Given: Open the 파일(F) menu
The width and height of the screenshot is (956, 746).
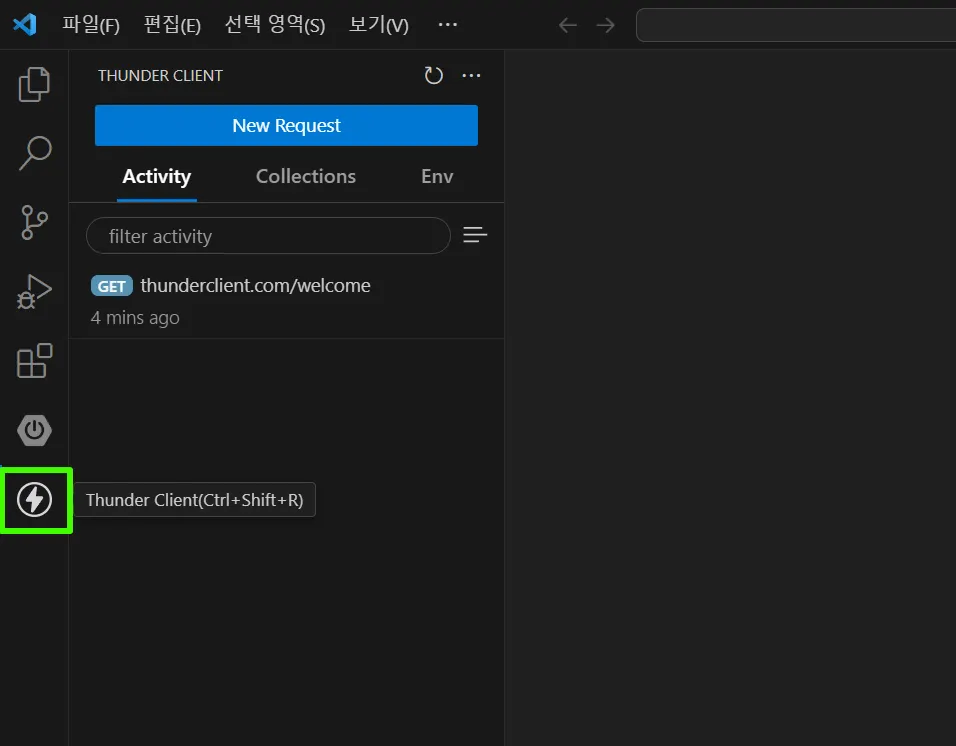Looking at the screenshot, I should click(91, 25).
